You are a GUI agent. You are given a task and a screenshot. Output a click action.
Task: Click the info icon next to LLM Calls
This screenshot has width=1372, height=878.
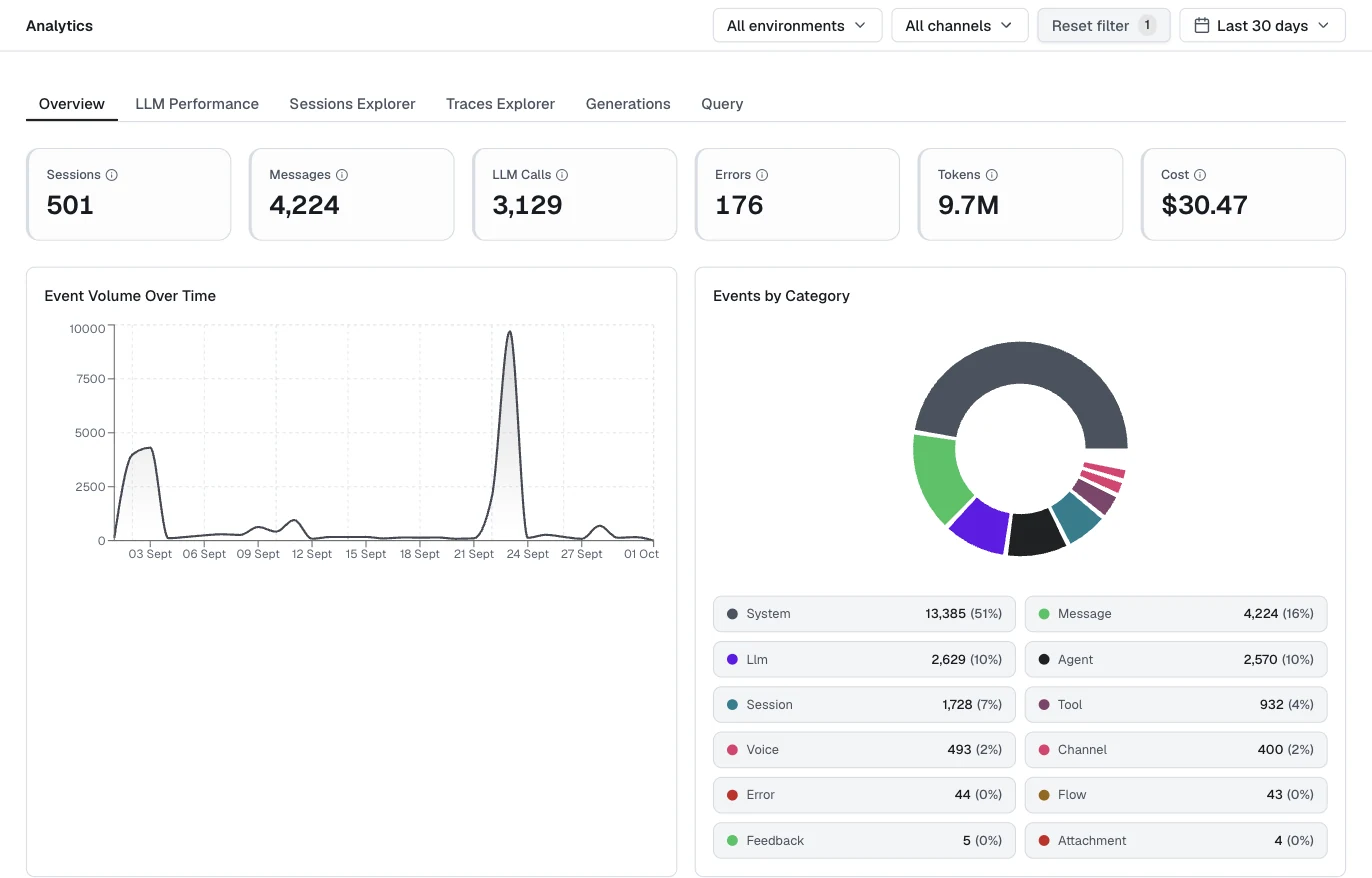pos(562,175)
